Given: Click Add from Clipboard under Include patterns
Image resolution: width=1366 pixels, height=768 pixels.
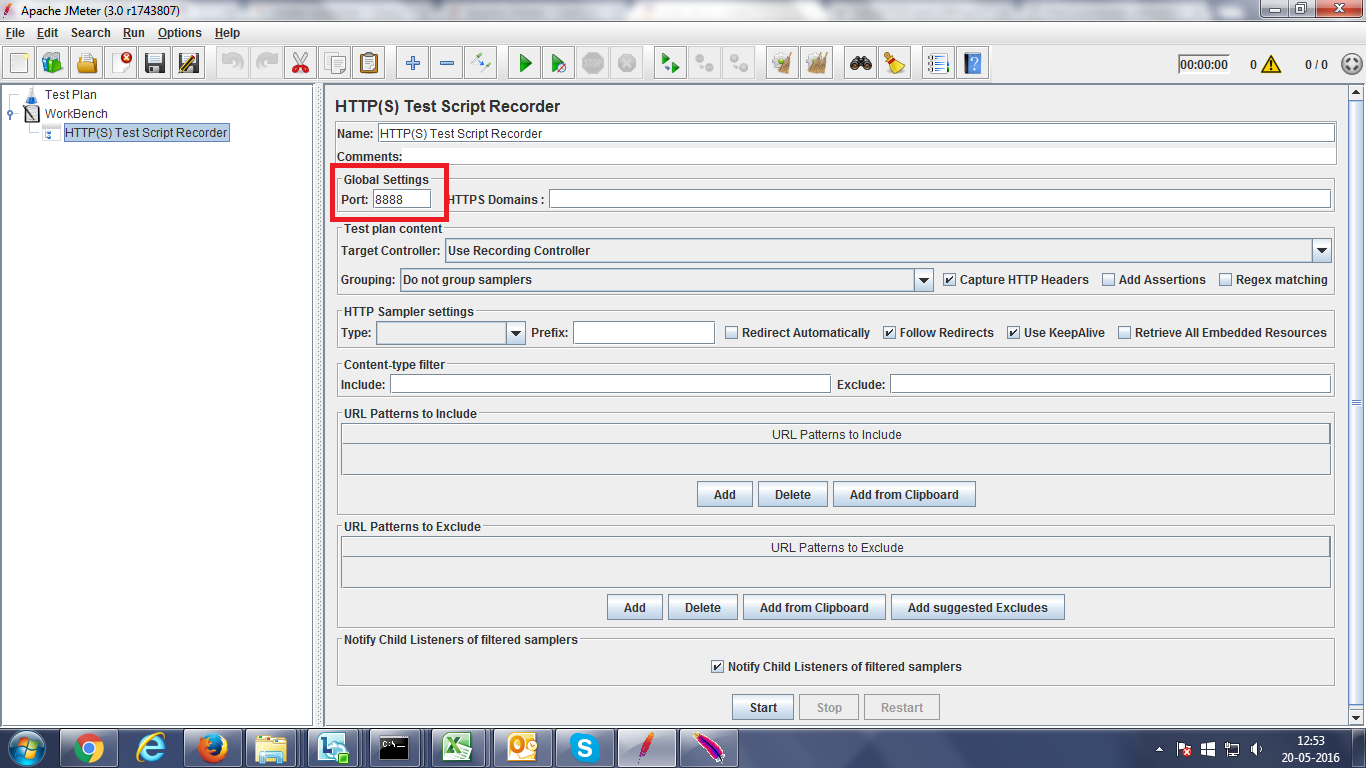Looking at the screenshot, I should pyautogui.click(x=904, y=494).
